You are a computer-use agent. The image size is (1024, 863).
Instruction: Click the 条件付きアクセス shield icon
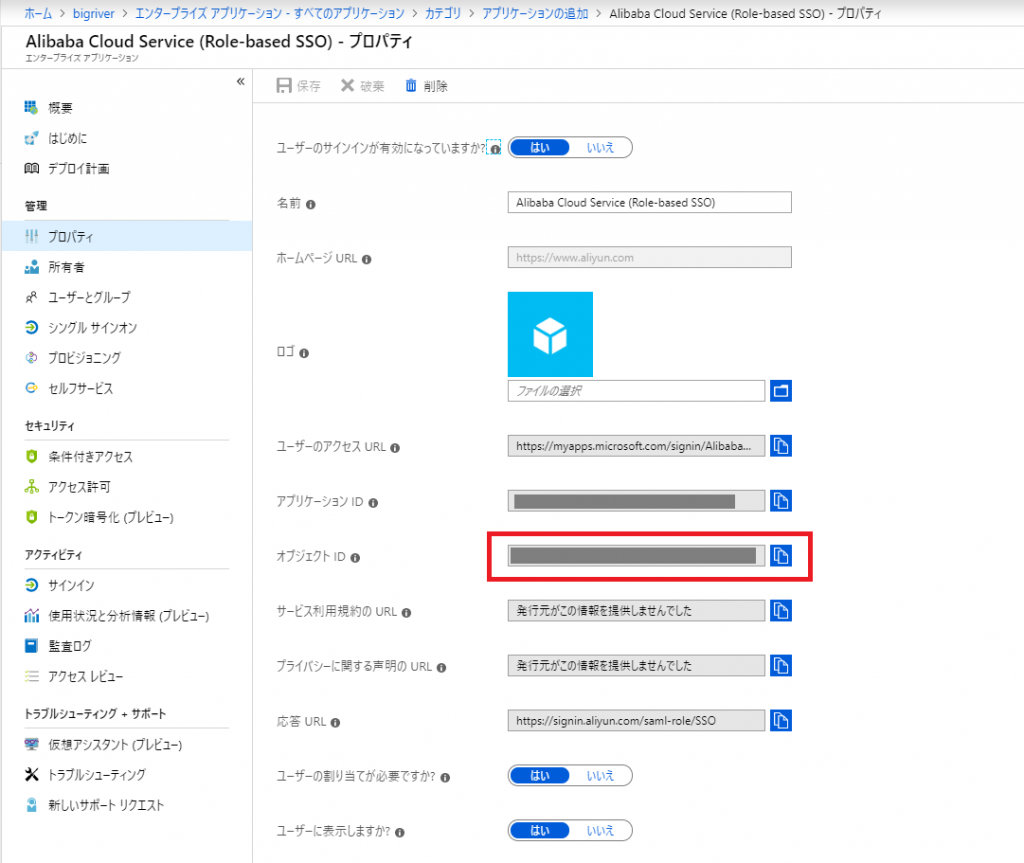31,456
